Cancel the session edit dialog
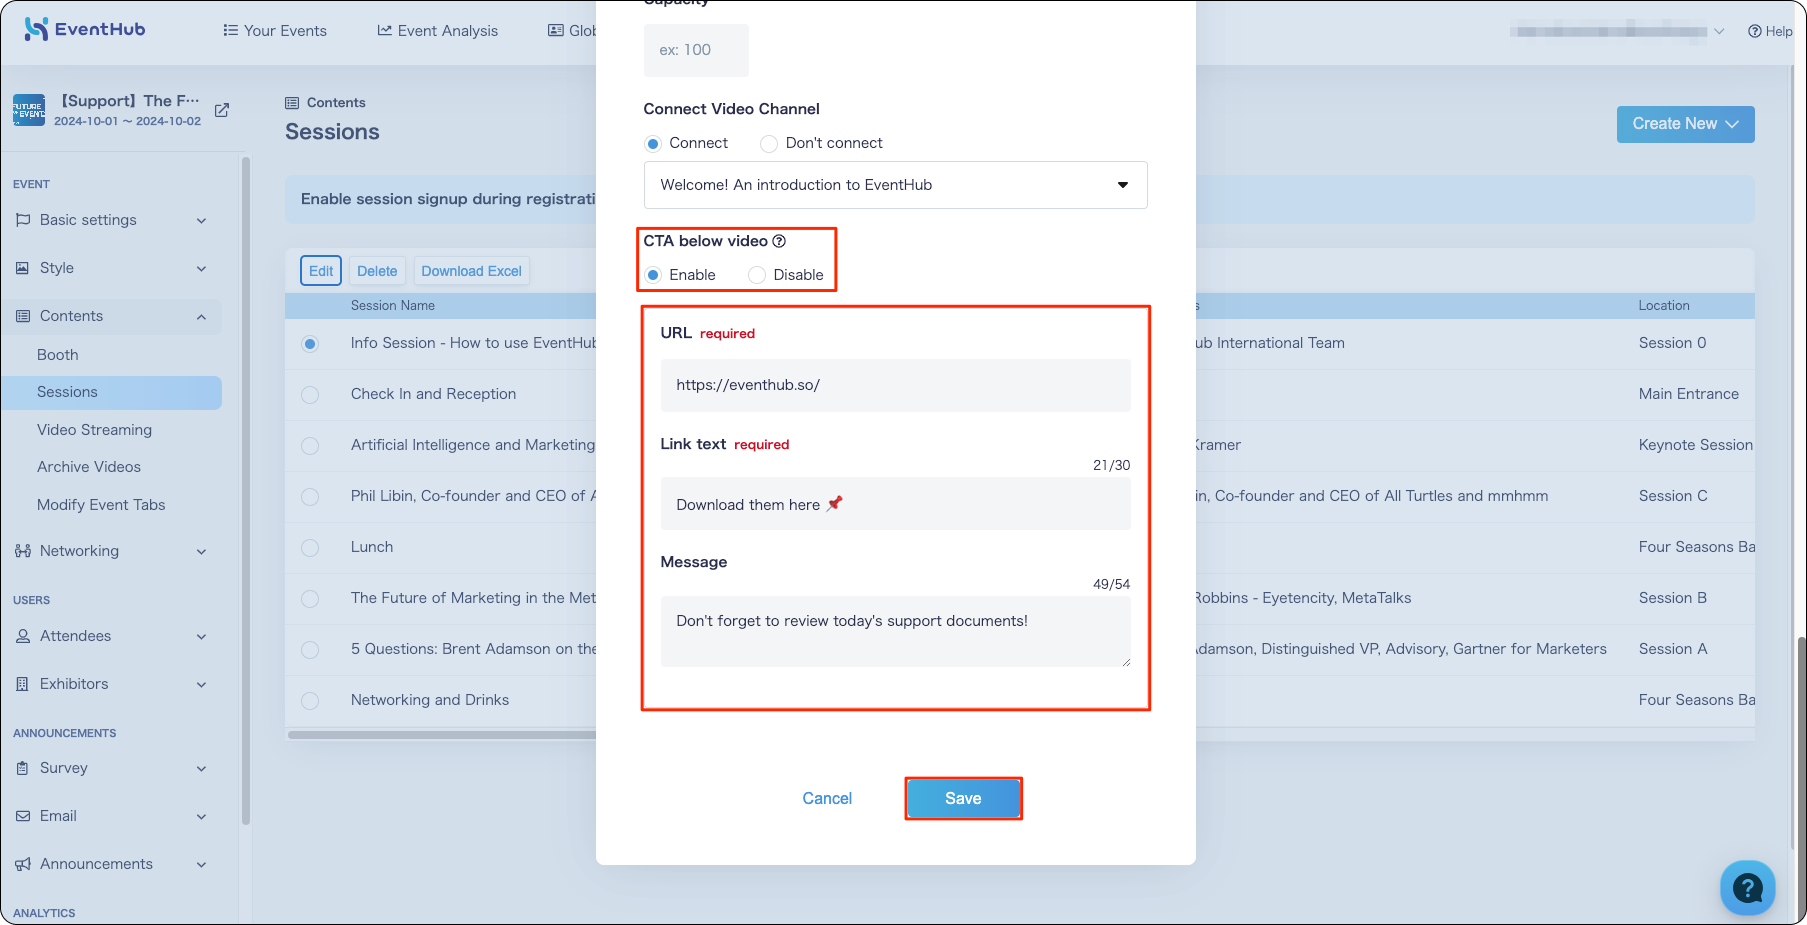 pos(827,798)
